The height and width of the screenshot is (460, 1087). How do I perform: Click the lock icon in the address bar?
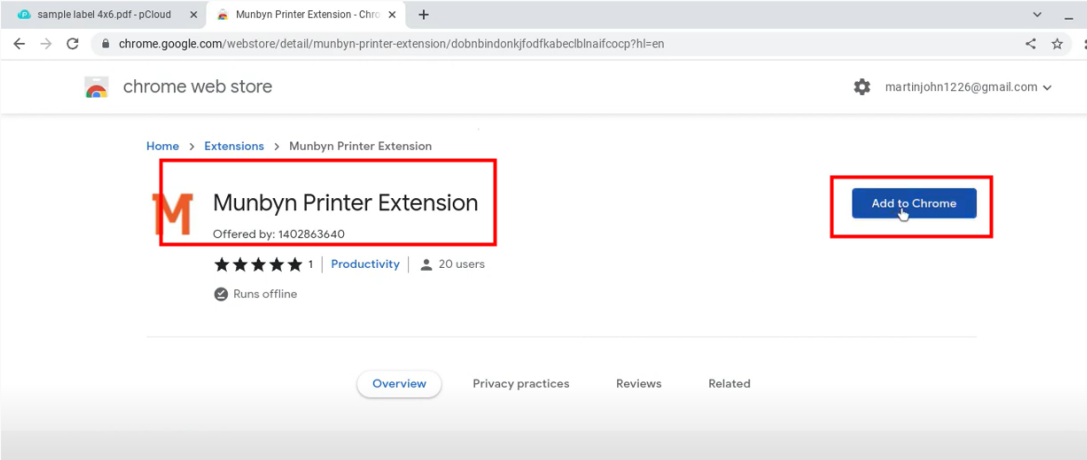105,44
